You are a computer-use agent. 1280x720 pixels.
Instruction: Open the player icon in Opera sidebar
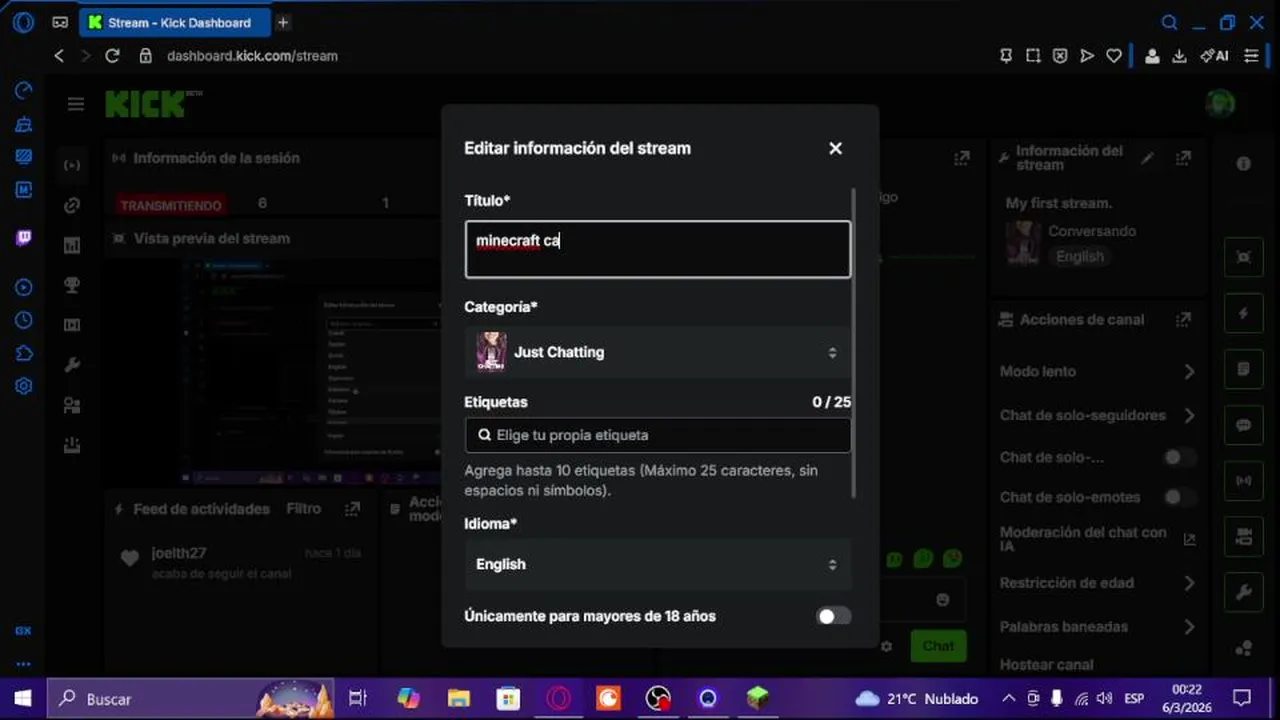24,287
